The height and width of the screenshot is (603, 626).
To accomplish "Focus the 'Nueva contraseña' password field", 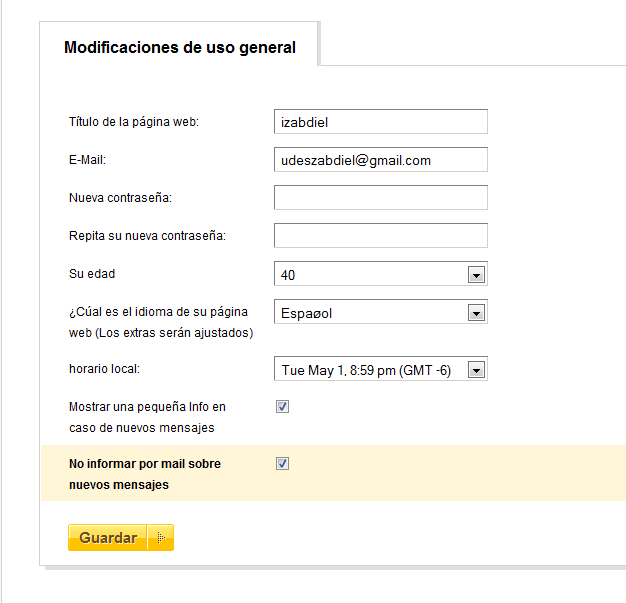I will click(380, 197).
